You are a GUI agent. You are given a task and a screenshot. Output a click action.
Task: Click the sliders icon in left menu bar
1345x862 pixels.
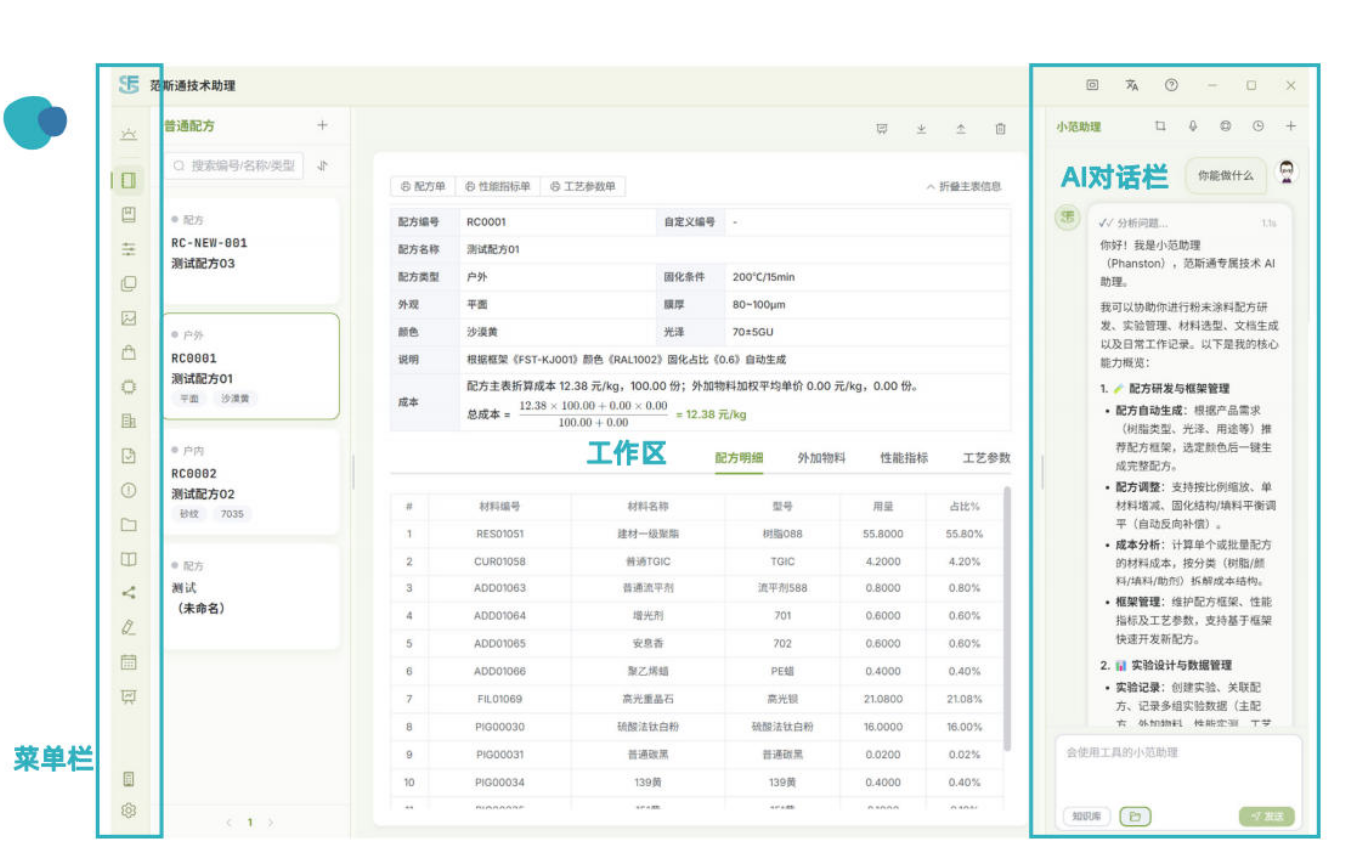128,249
